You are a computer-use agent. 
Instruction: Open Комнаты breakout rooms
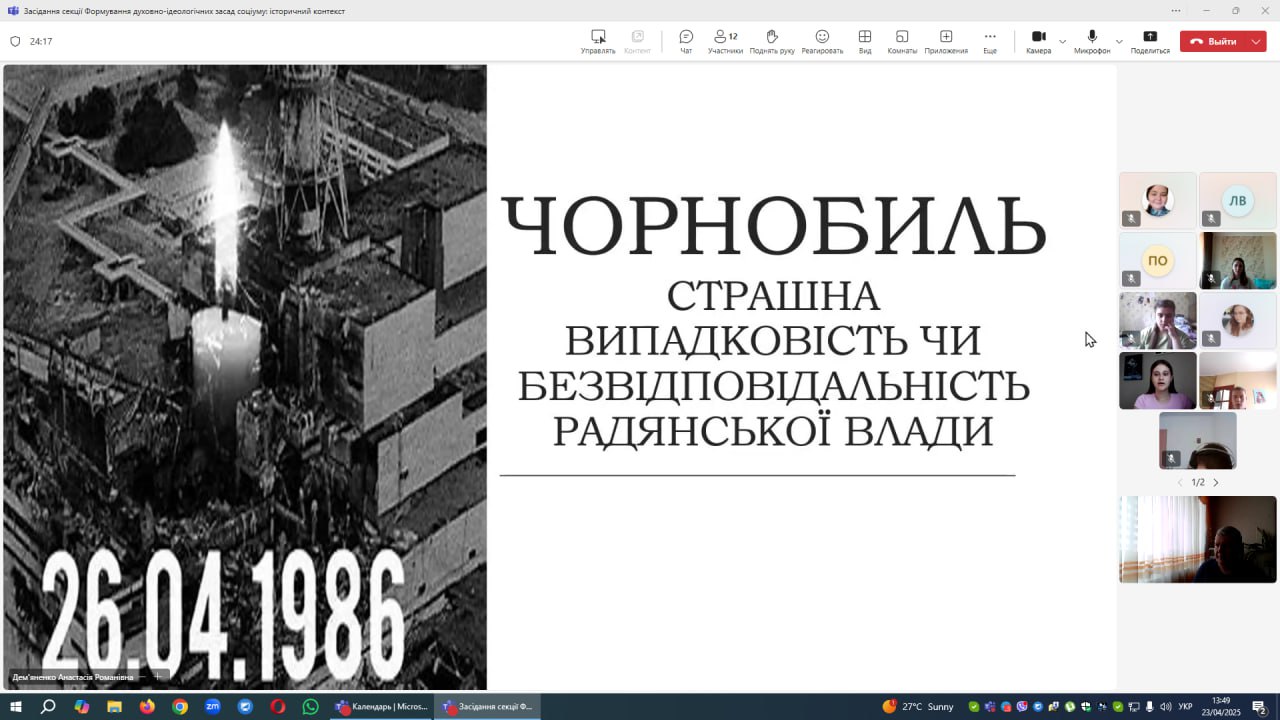click(902, 41)
